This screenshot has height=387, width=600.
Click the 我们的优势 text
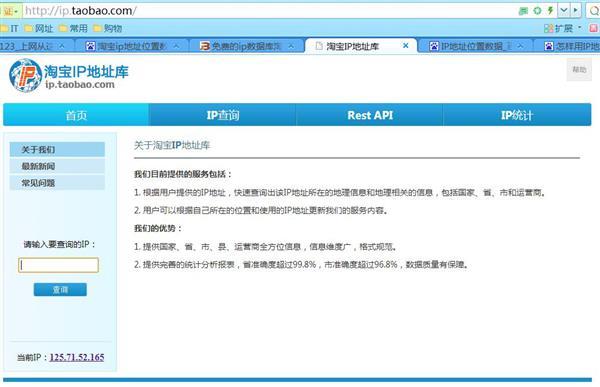click(x=158, y=229)
